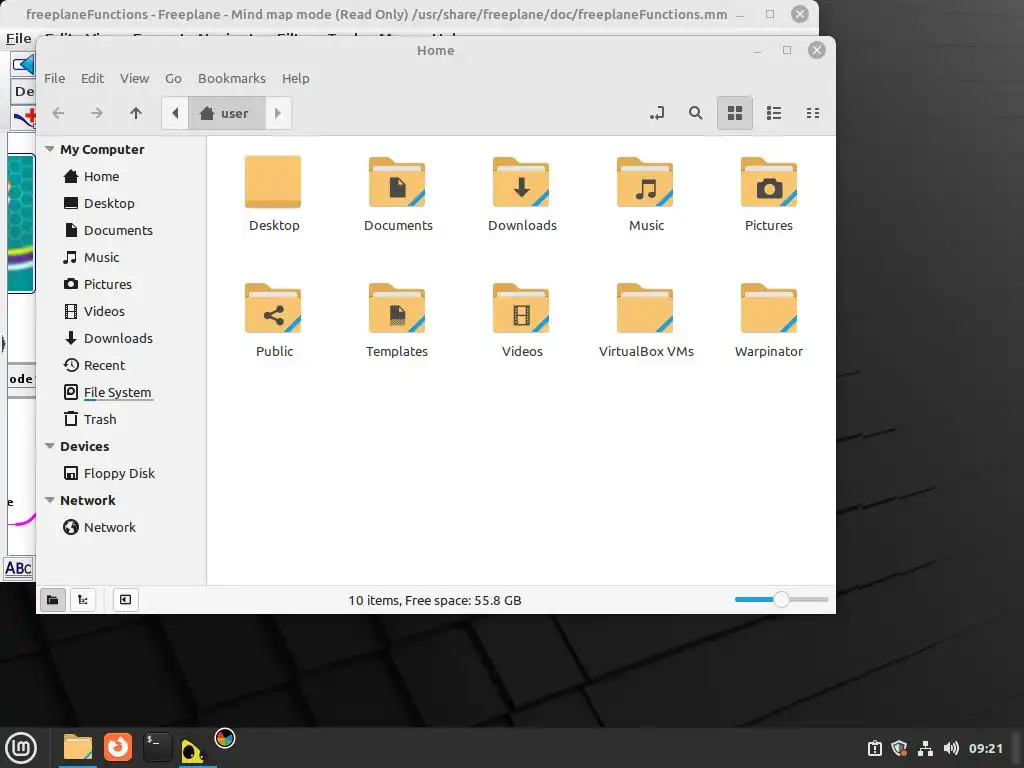Switch to Freeplane in the taskbar
Viewport: 1024px width, 768px height.
pyautogui.click(x=192, y=750)
